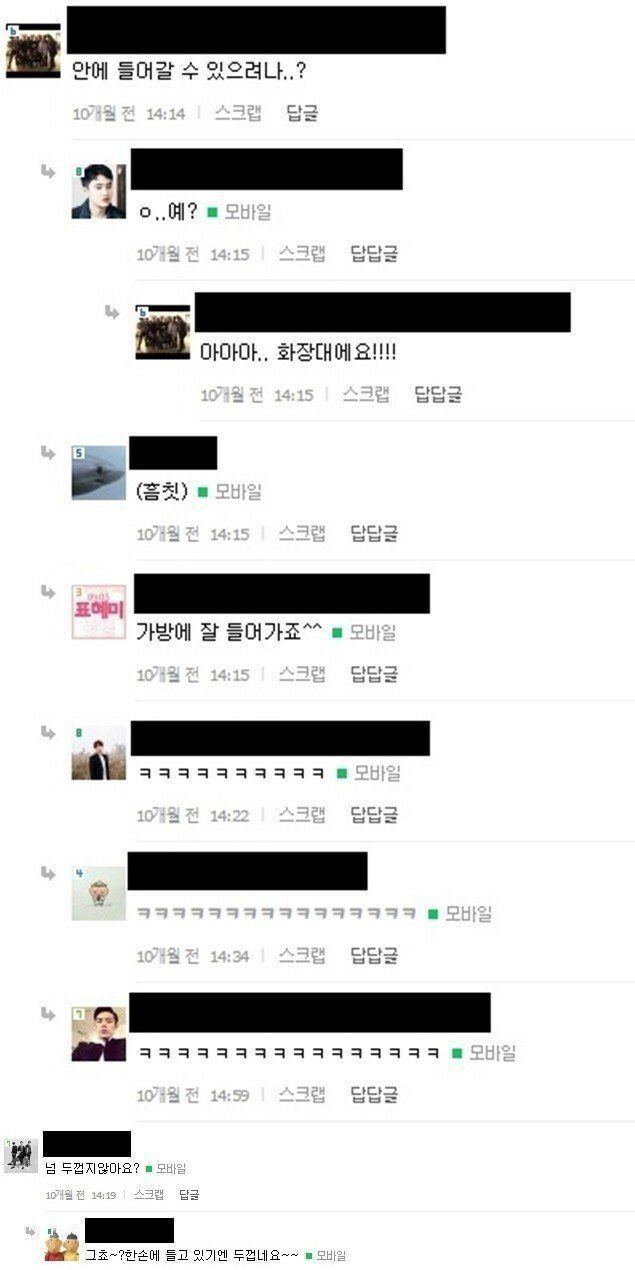Click '스크랩' on '가방에 잘 들어가죠^^' reply
This screenshot has height=1270, width=635.
[x=302, y=674]
